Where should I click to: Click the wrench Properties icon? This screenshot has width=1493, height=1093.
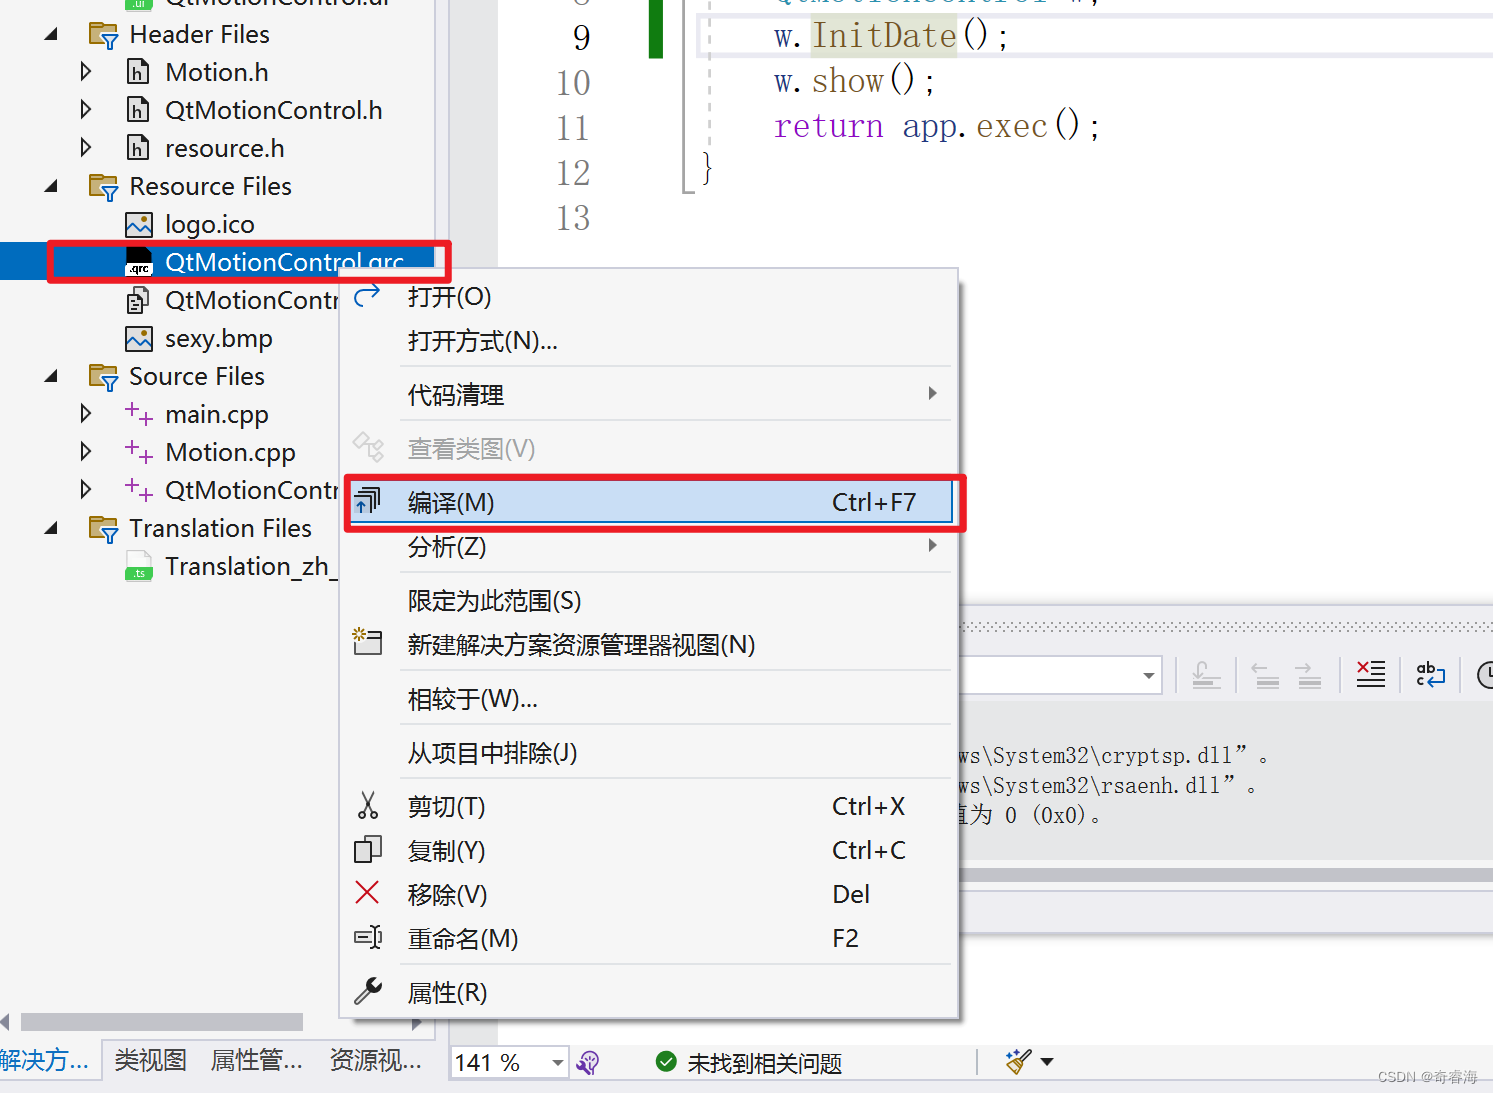coord(368,991)
